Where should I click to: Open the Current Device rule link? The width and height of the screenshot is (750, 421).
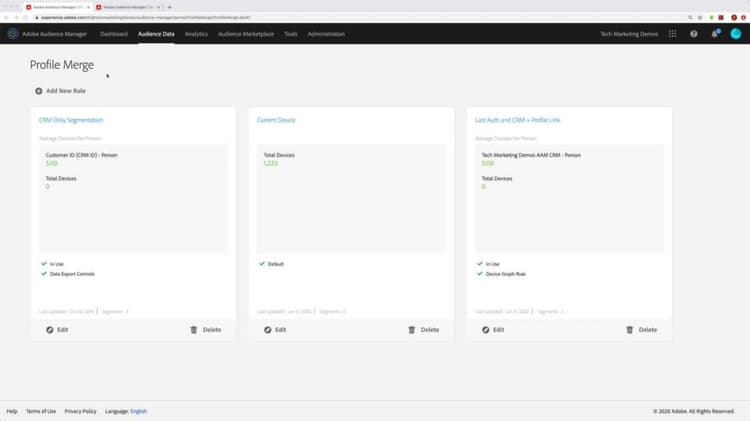point(276,120)
